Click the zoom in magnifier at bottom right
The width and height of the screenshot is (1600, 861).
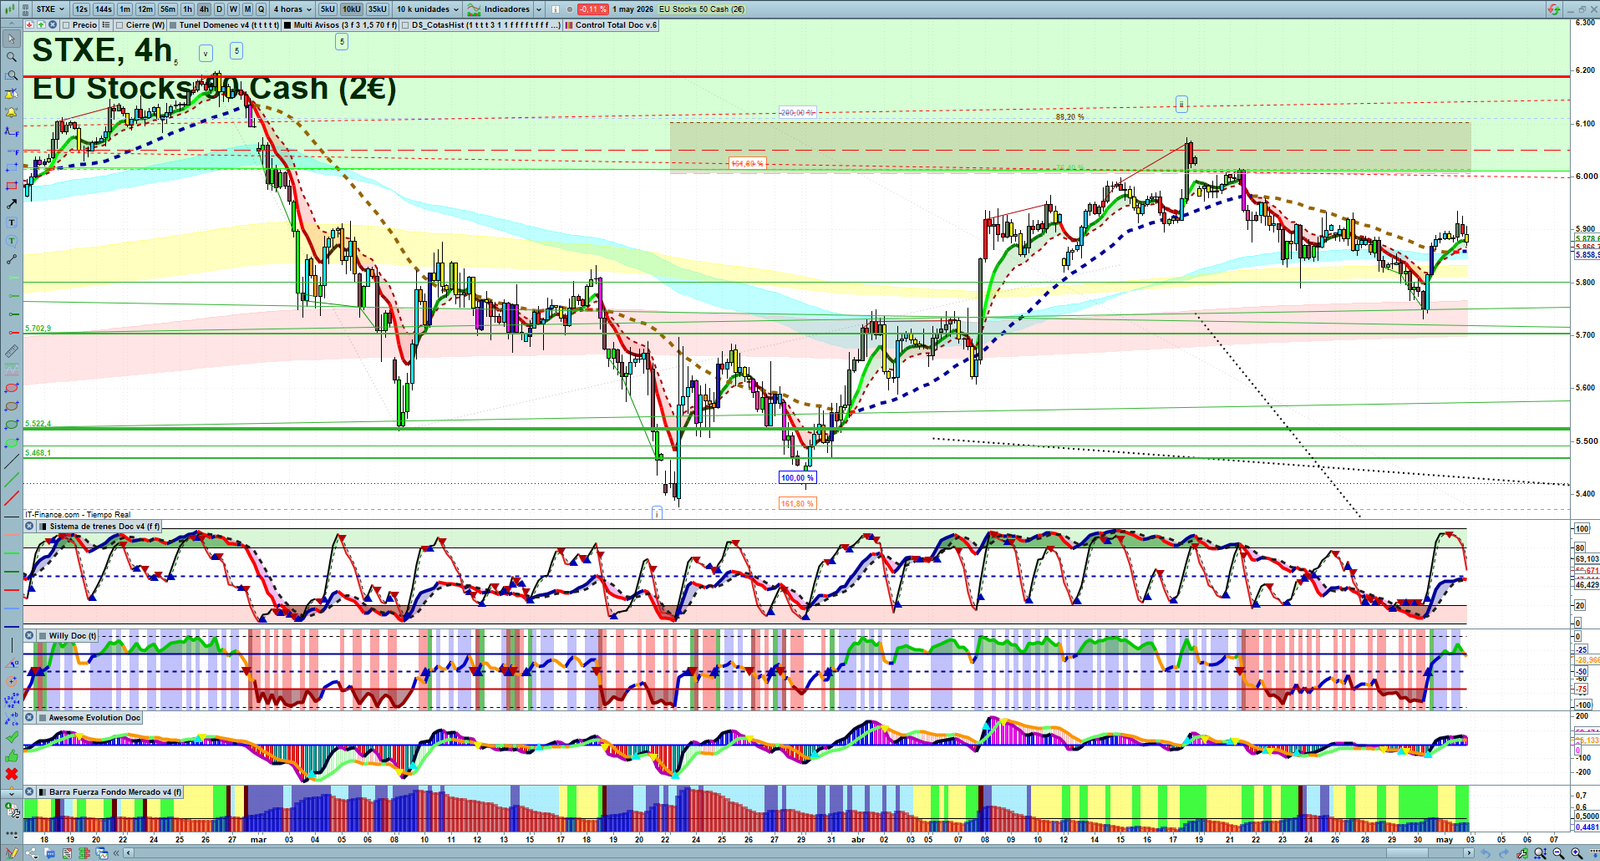click(x=1577, y=853)
